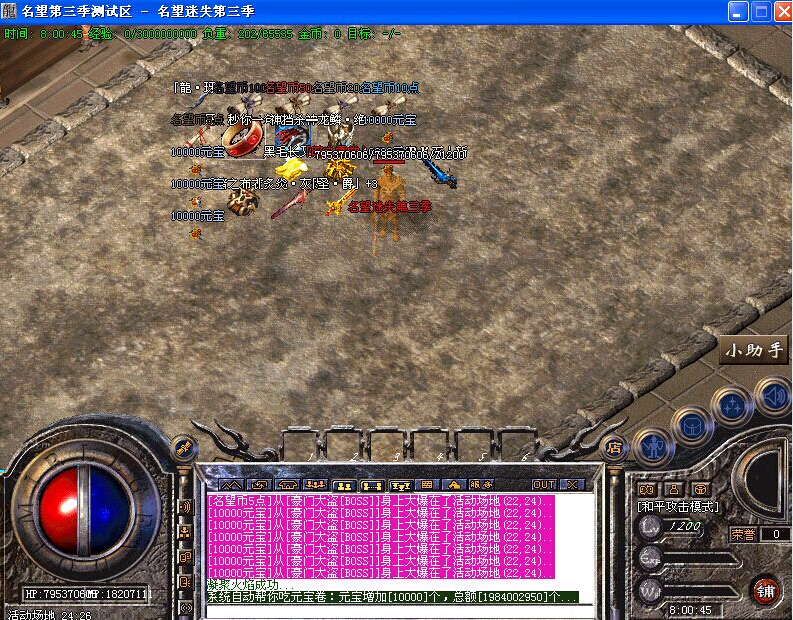Click the 名望币5点 drop message line
The image size is (793, 620).
click(x=381, y=501)
